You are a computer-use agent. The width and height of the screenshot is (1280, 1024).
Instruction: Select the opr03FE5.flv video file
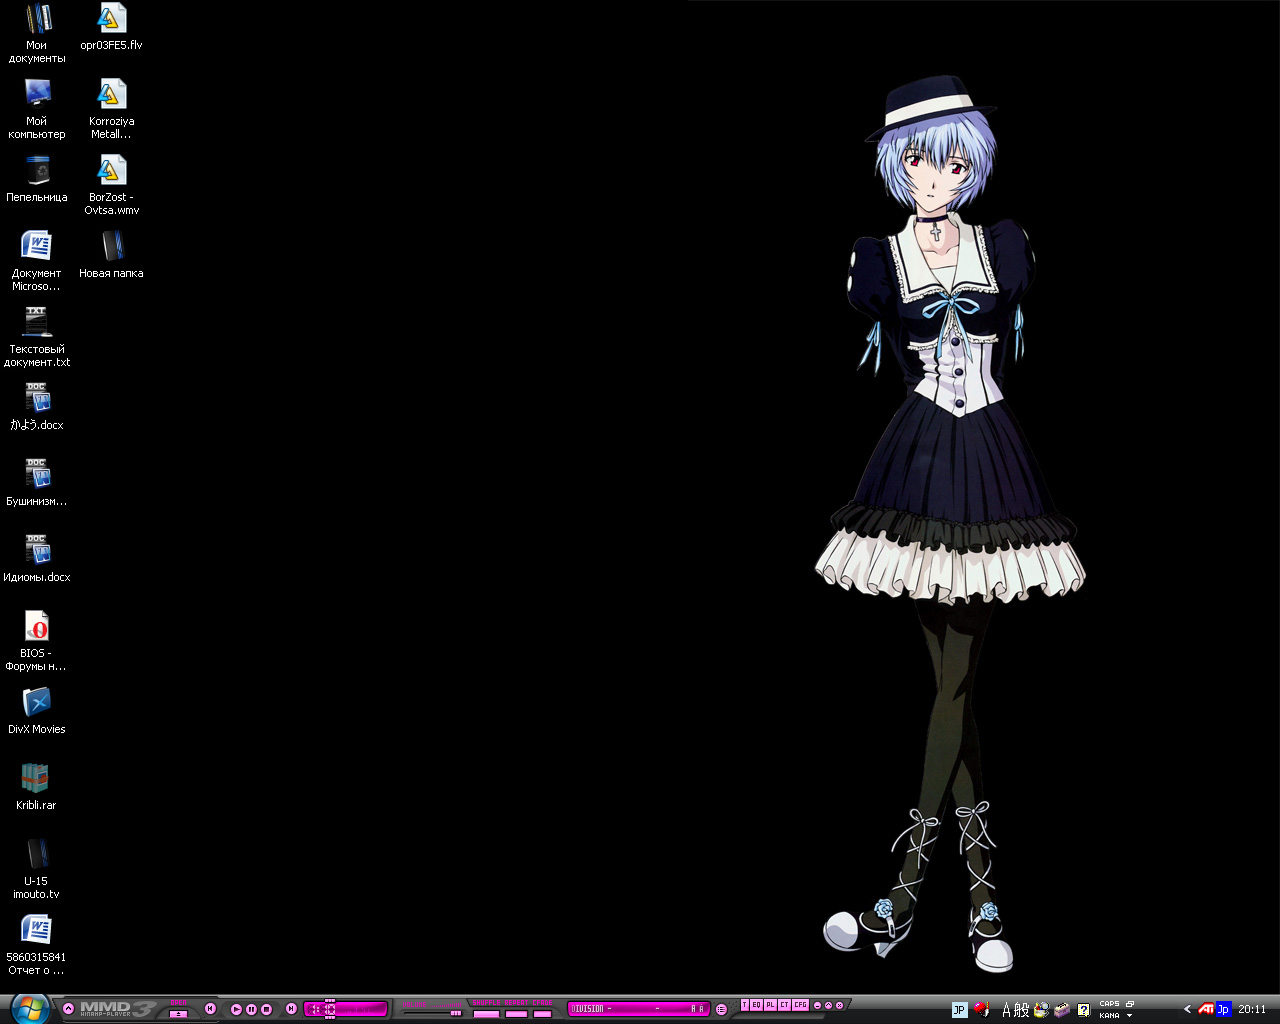pos(111,28)
